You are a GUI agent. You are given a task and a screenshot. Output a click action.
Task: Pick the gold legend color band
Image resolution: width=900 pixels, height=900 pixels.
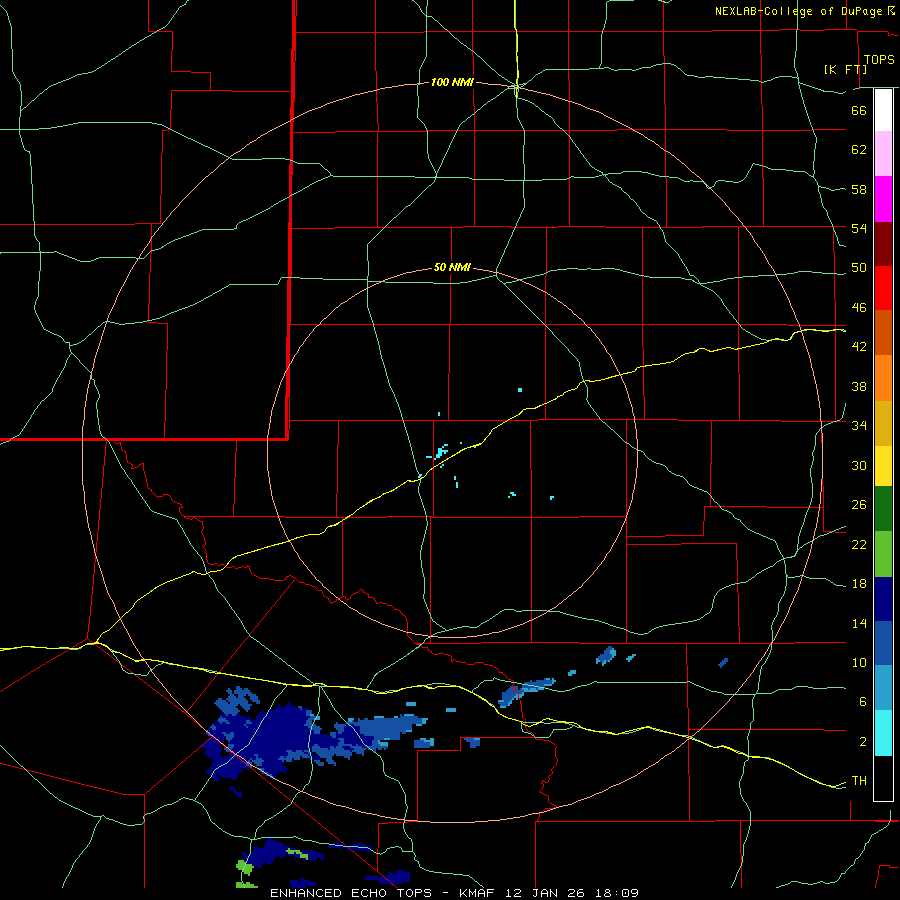click(x=883, y=423)
